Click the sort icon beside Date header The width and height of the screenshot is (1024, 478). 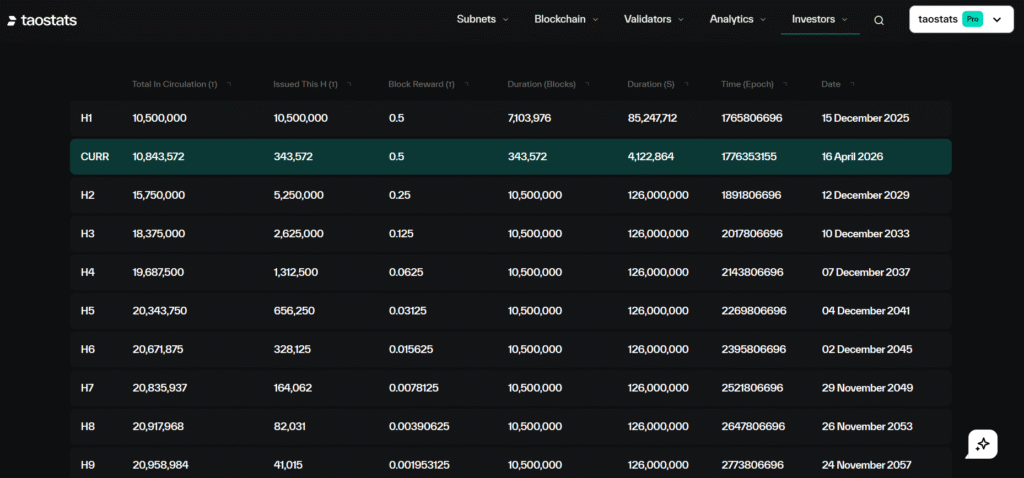(853, 84)
